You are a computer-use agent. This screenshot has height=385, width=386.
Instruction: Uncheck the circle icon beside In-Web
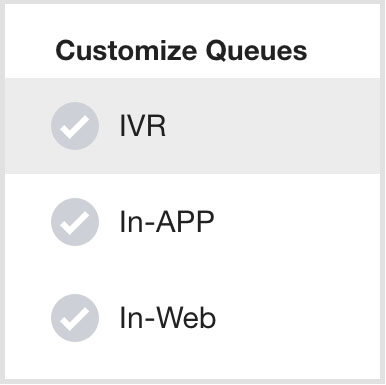pyautogui.click(x=75, y=318)
